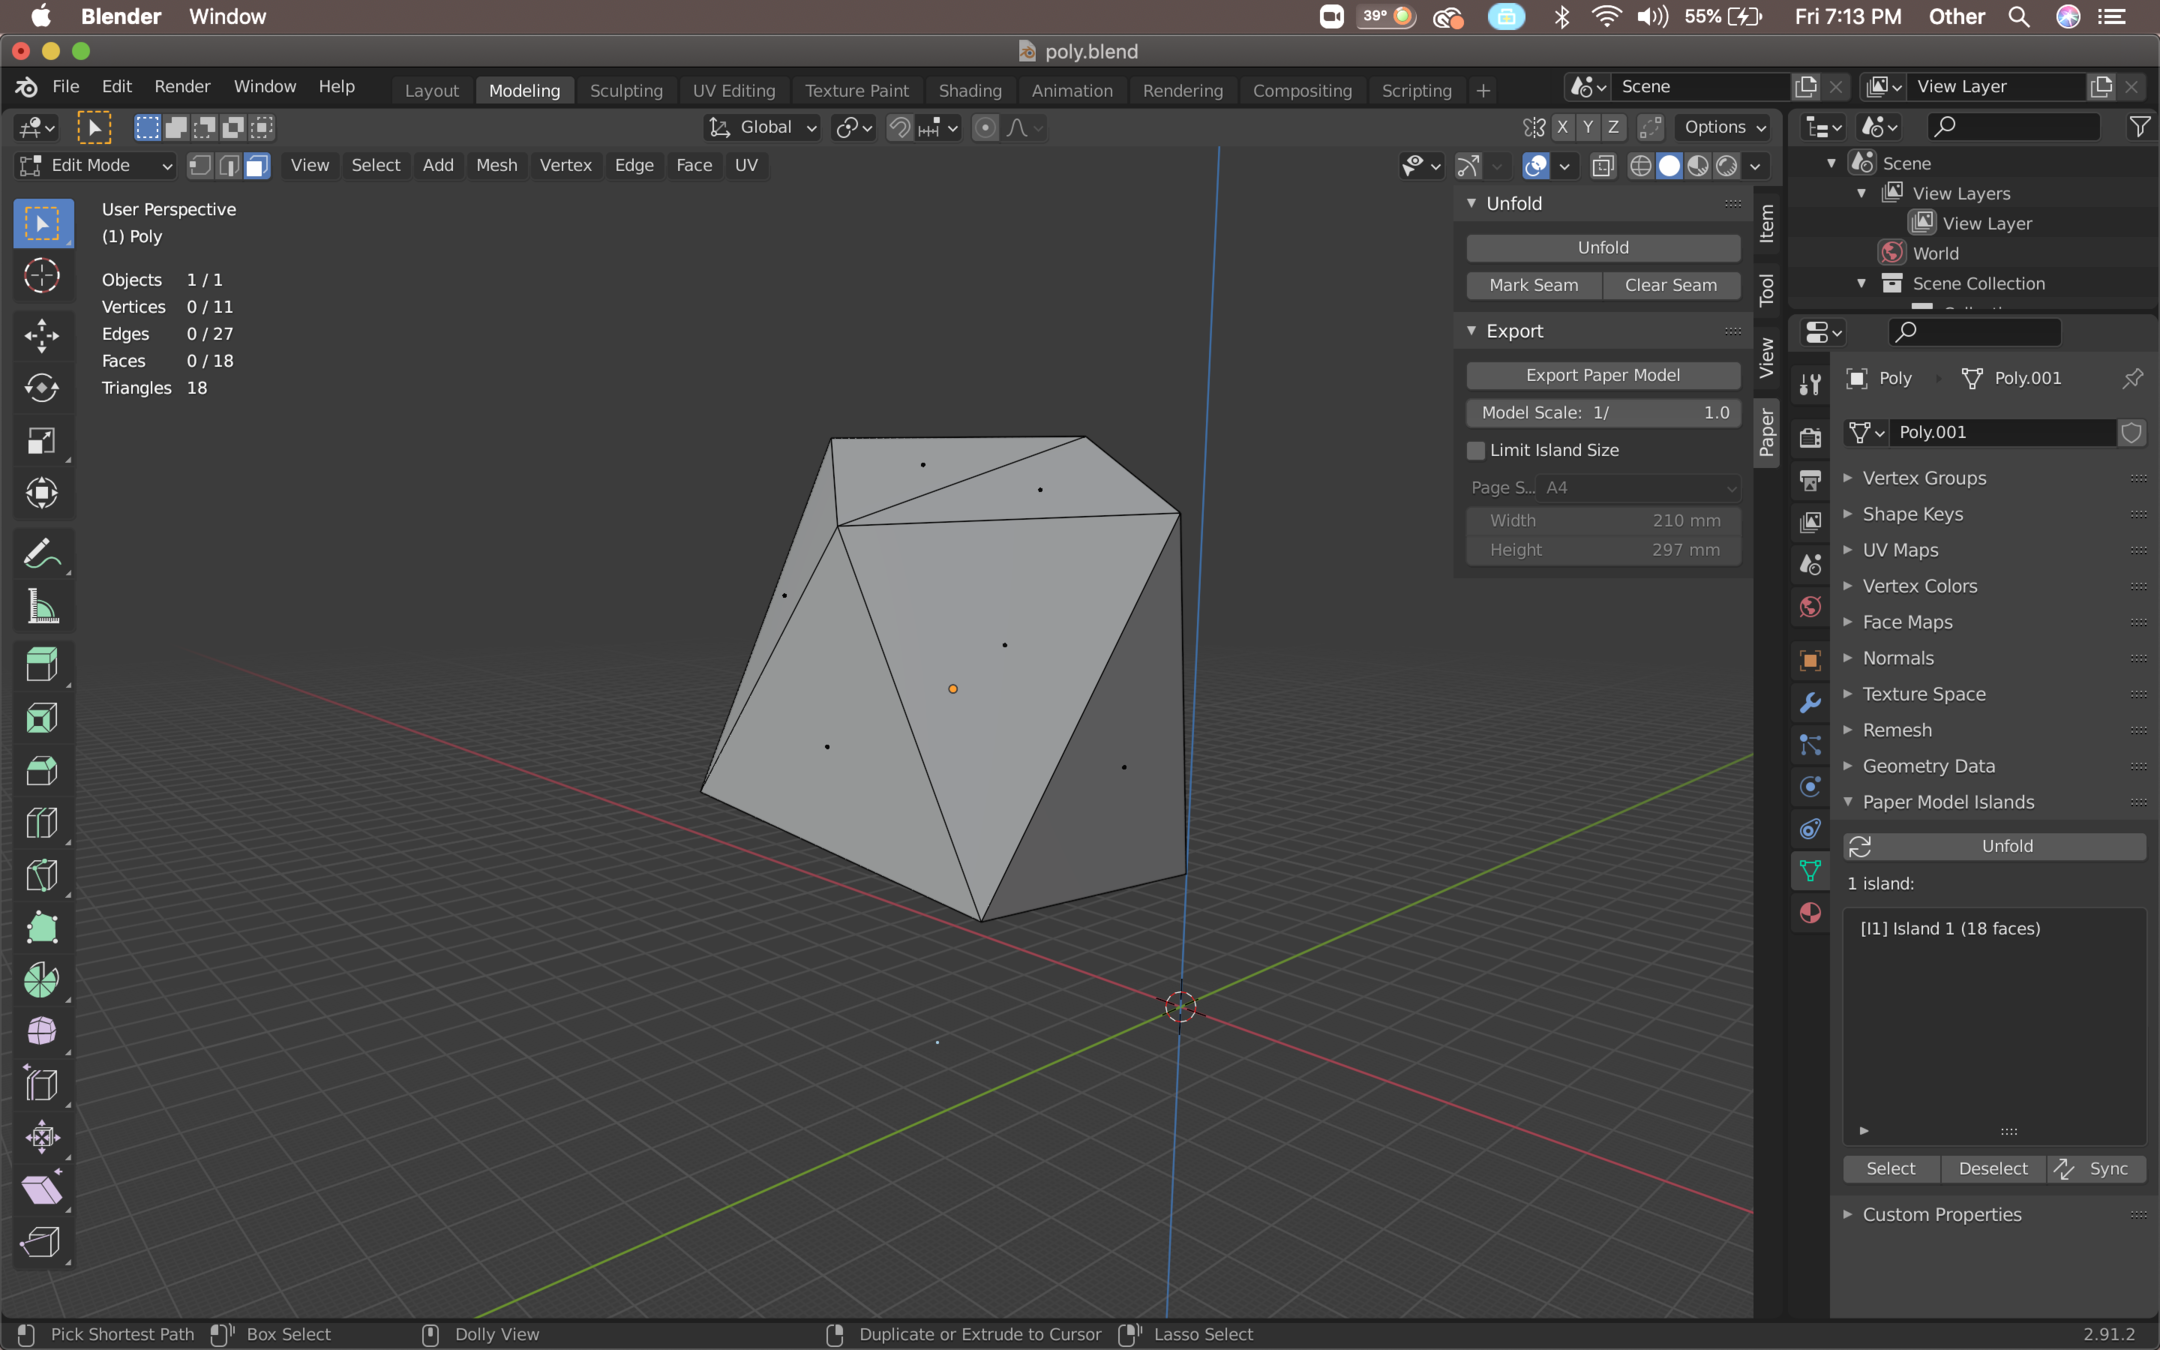
Task: Open the Mesh menu
Action: click(496, 165)
